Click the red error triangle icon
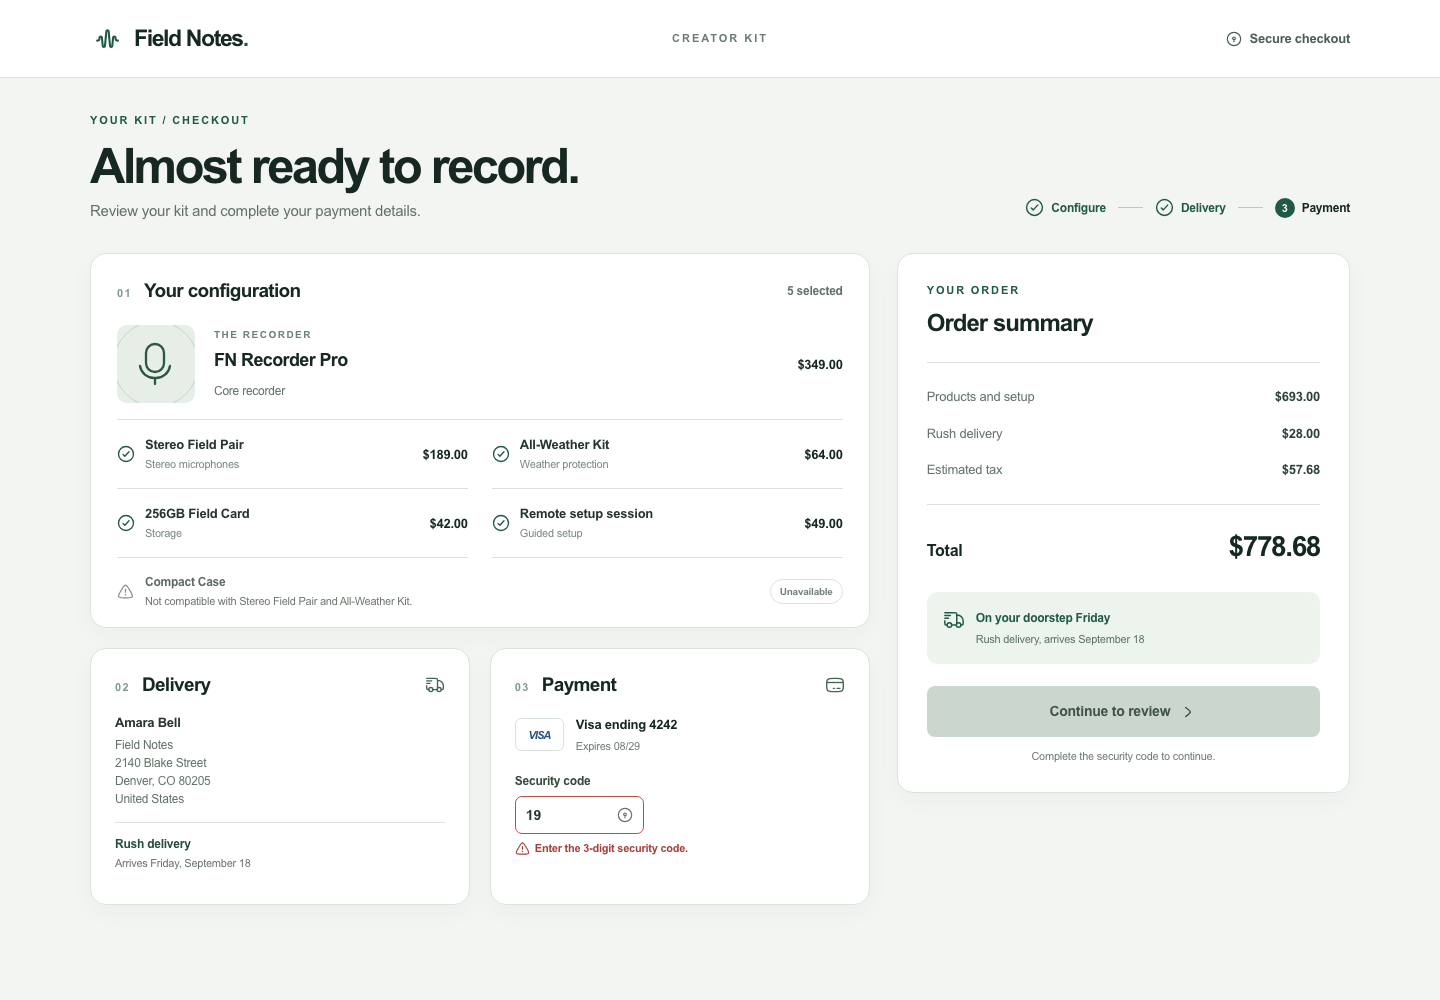 pos(522,849)
